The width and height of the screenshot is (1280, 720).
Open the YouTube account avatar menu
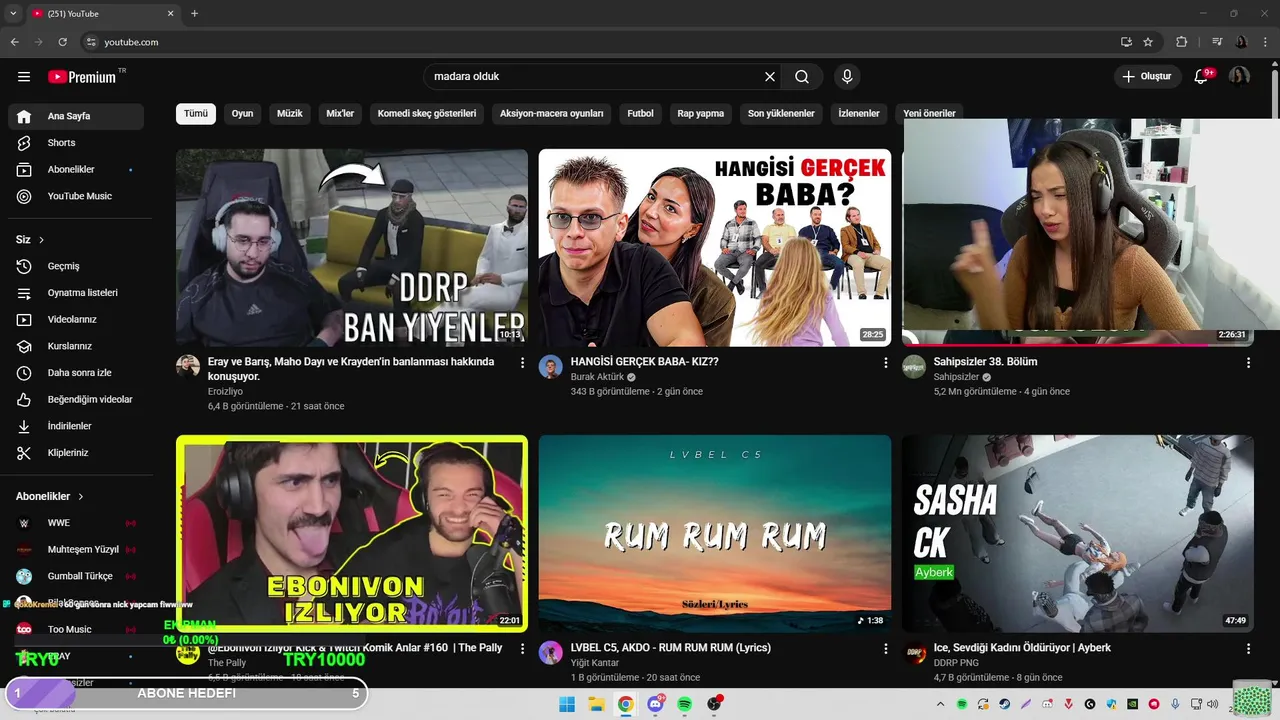pyautogui.click(x=1240, y=77)
